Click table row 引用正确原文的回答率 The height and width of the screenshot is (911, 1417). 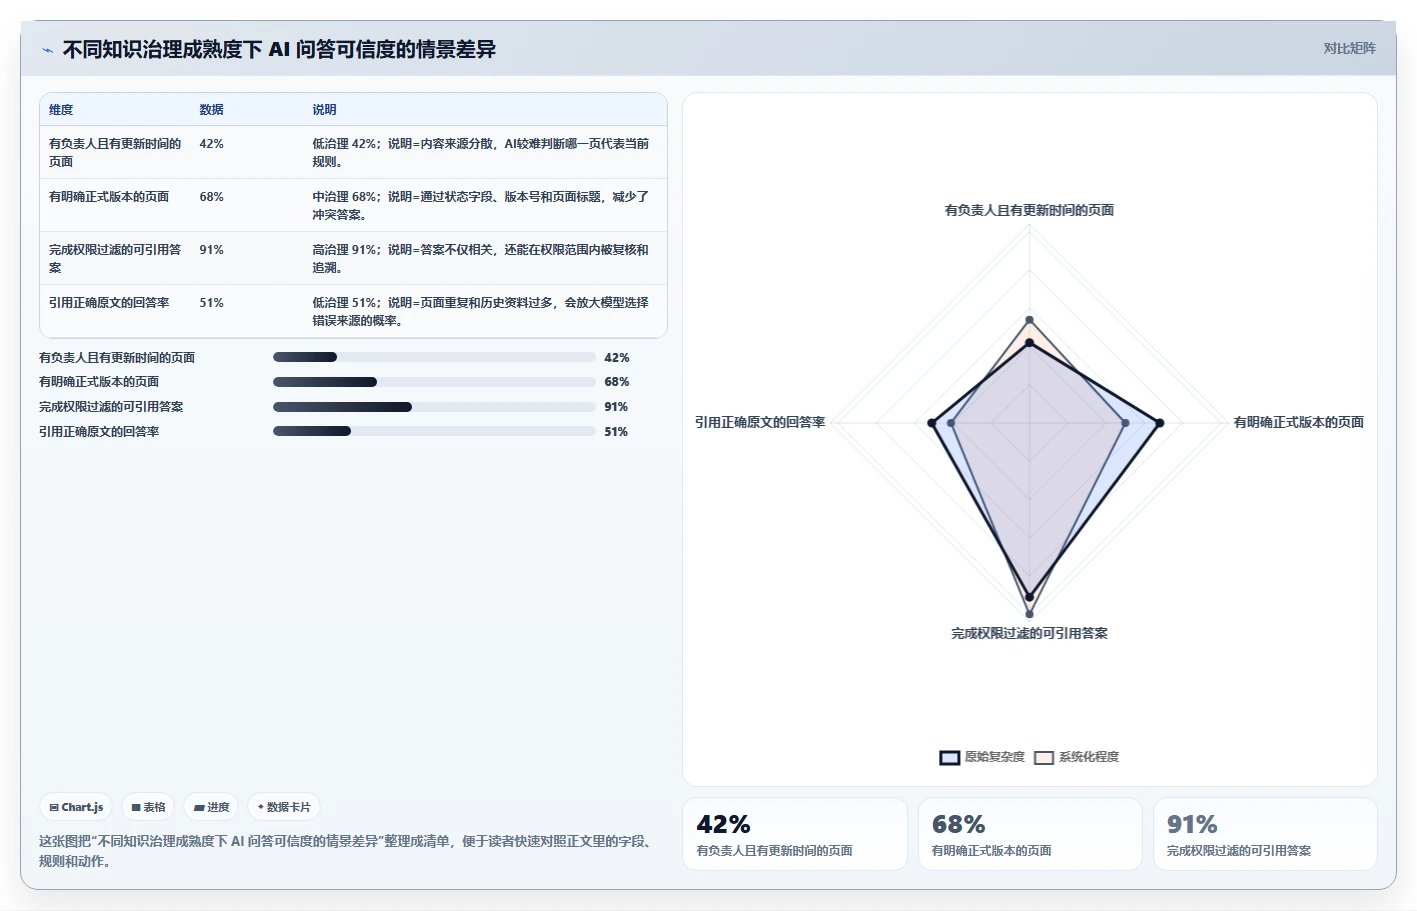pos(353,311)
